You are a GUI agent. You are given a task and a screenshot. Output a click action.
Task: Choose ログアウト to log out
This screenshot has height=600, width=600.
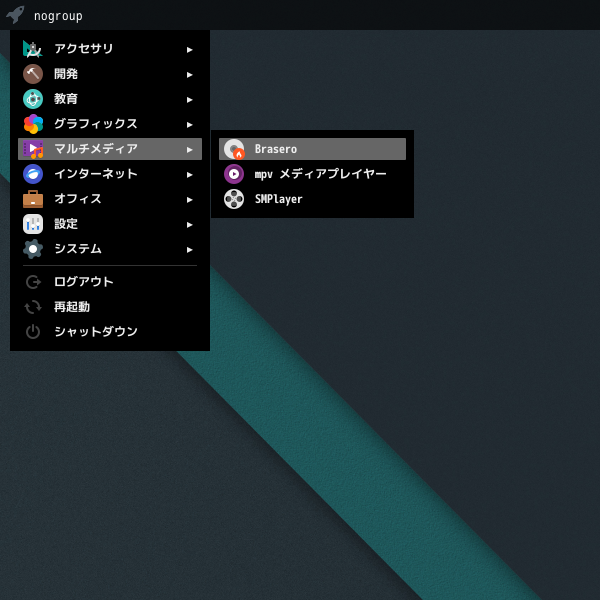tap(110, 282)
